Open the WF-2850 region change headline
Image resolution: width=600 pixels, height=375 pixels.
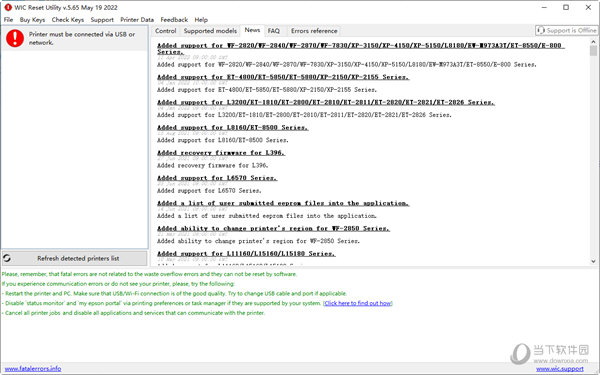(x=273, y=228)
